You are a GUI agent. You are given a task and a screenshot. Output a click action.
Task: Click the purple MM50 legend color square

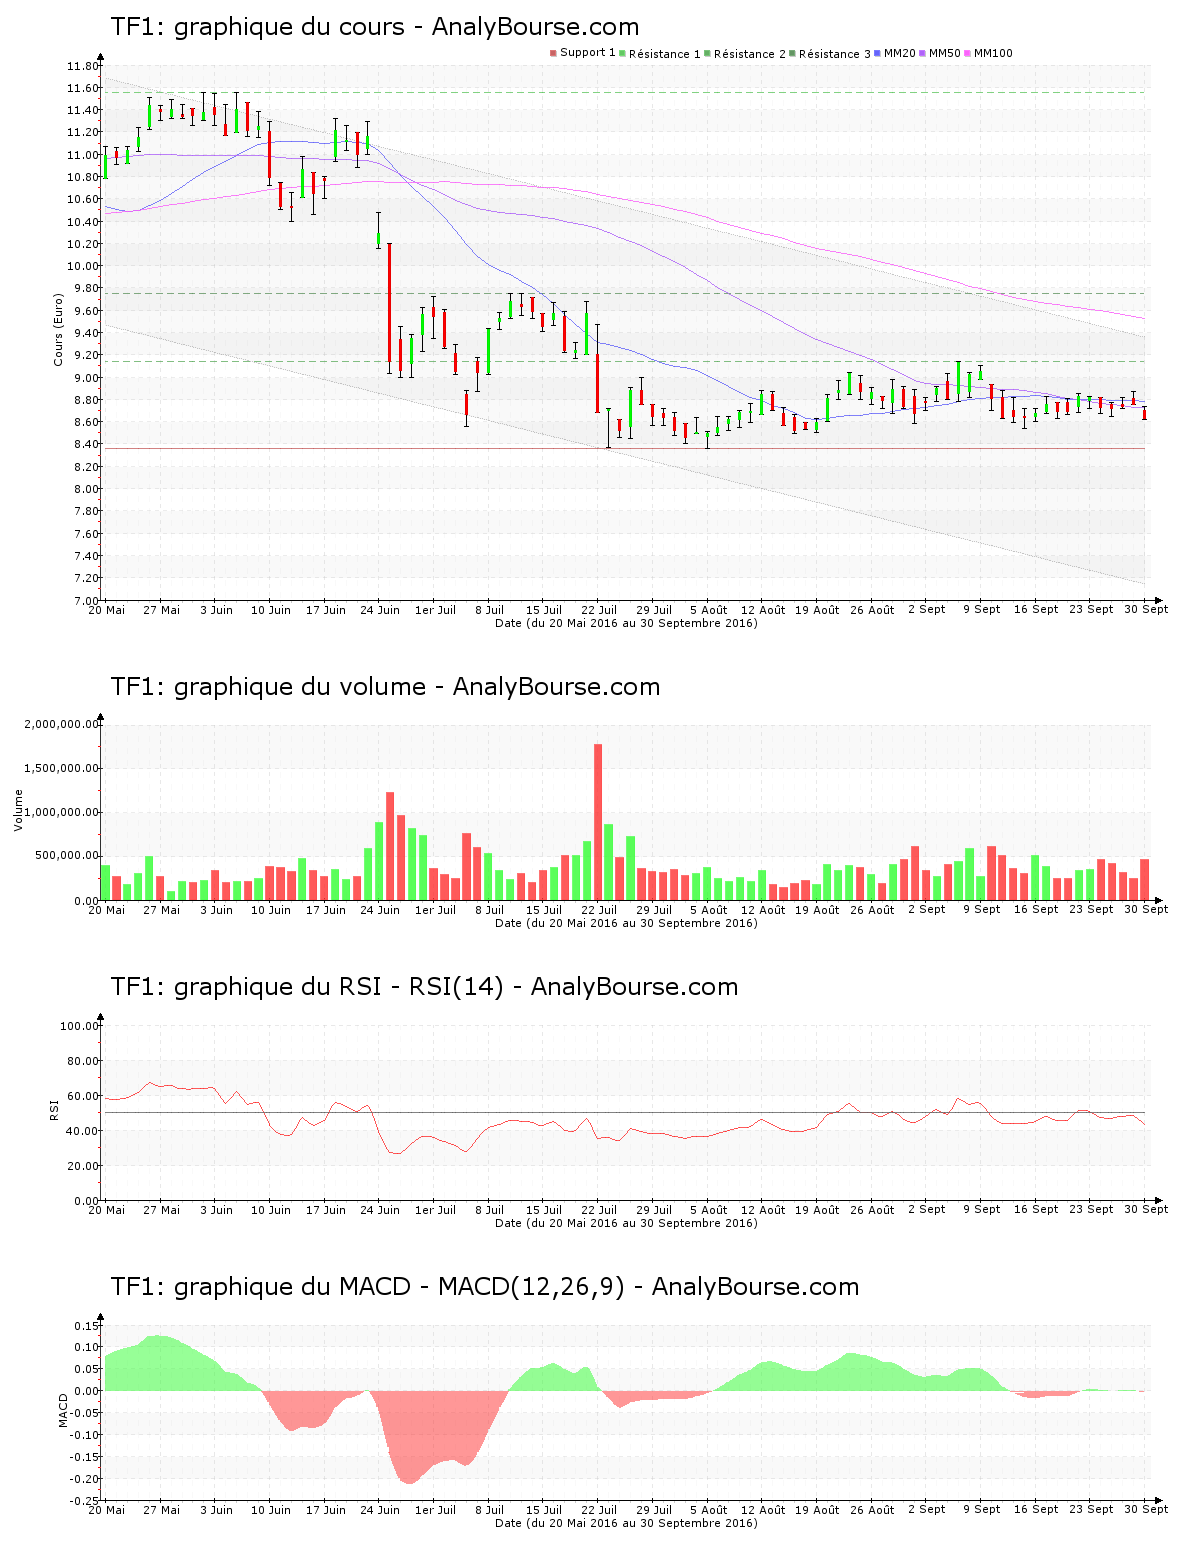click(x=923, y=53)
